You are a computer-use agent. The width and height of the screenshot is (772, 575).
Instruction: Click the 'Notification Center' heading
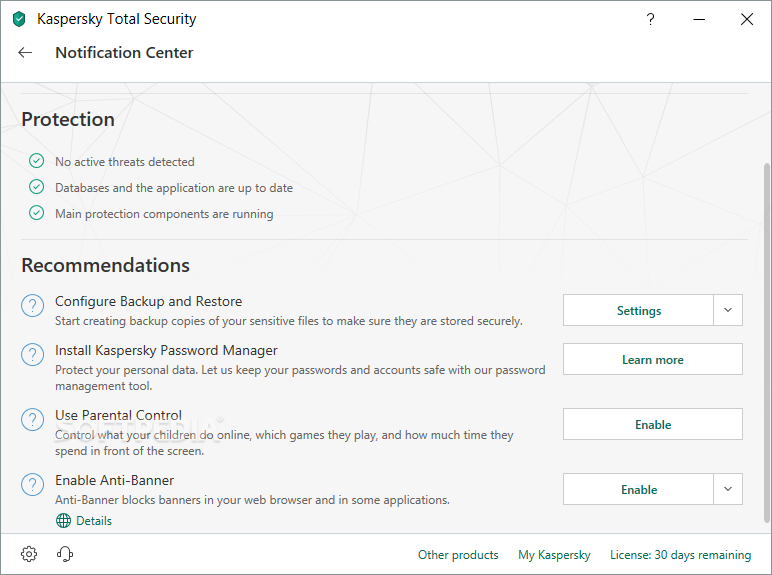124,53
